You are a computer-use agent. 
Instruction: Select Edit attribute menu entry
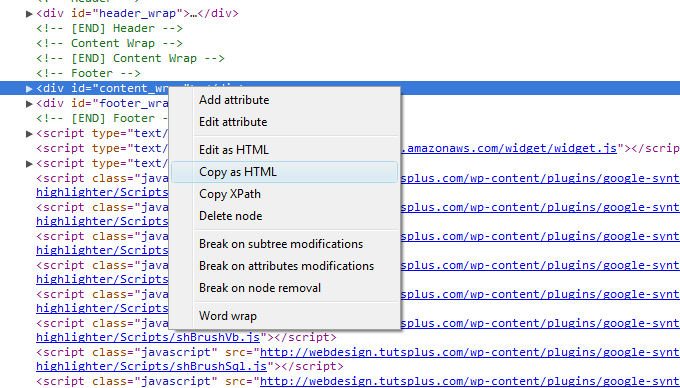point(233,122)
